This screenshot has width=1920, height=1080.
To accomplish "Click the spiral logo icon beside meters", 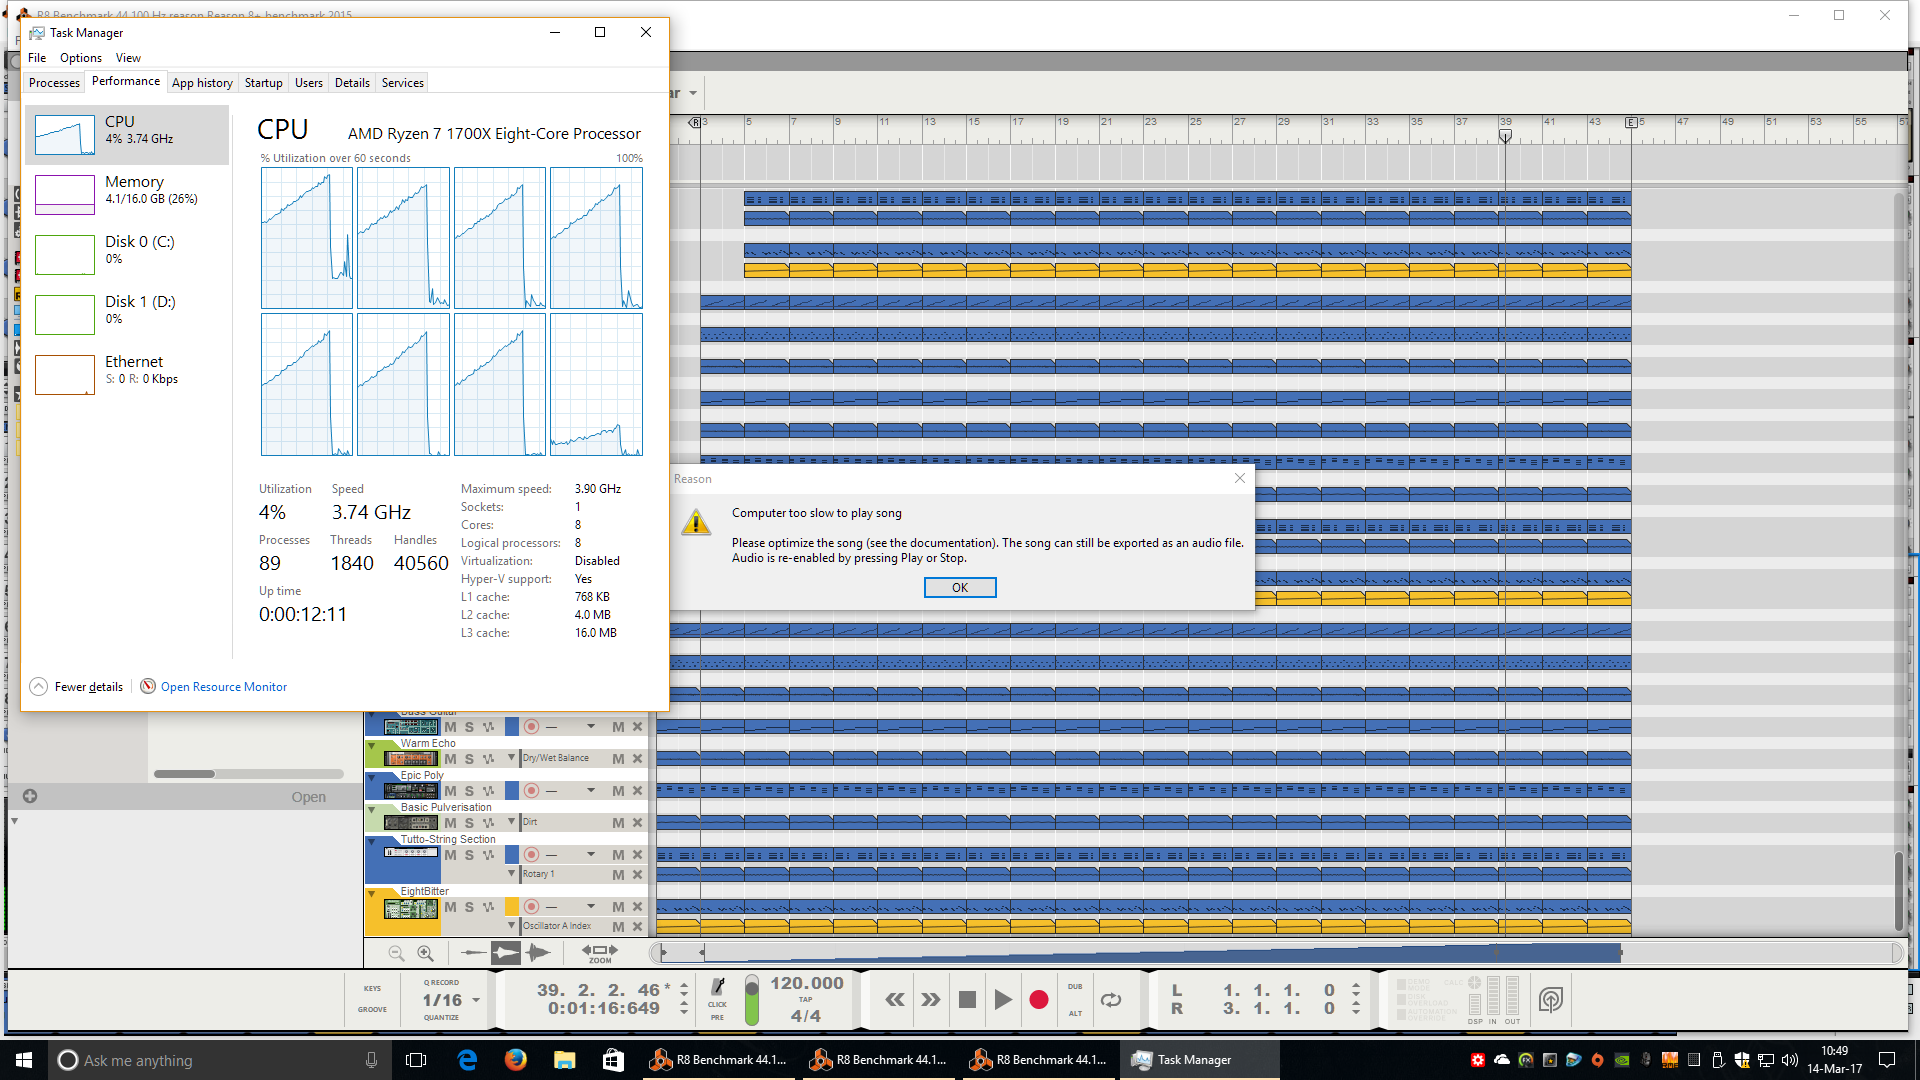I will 1551,999.
